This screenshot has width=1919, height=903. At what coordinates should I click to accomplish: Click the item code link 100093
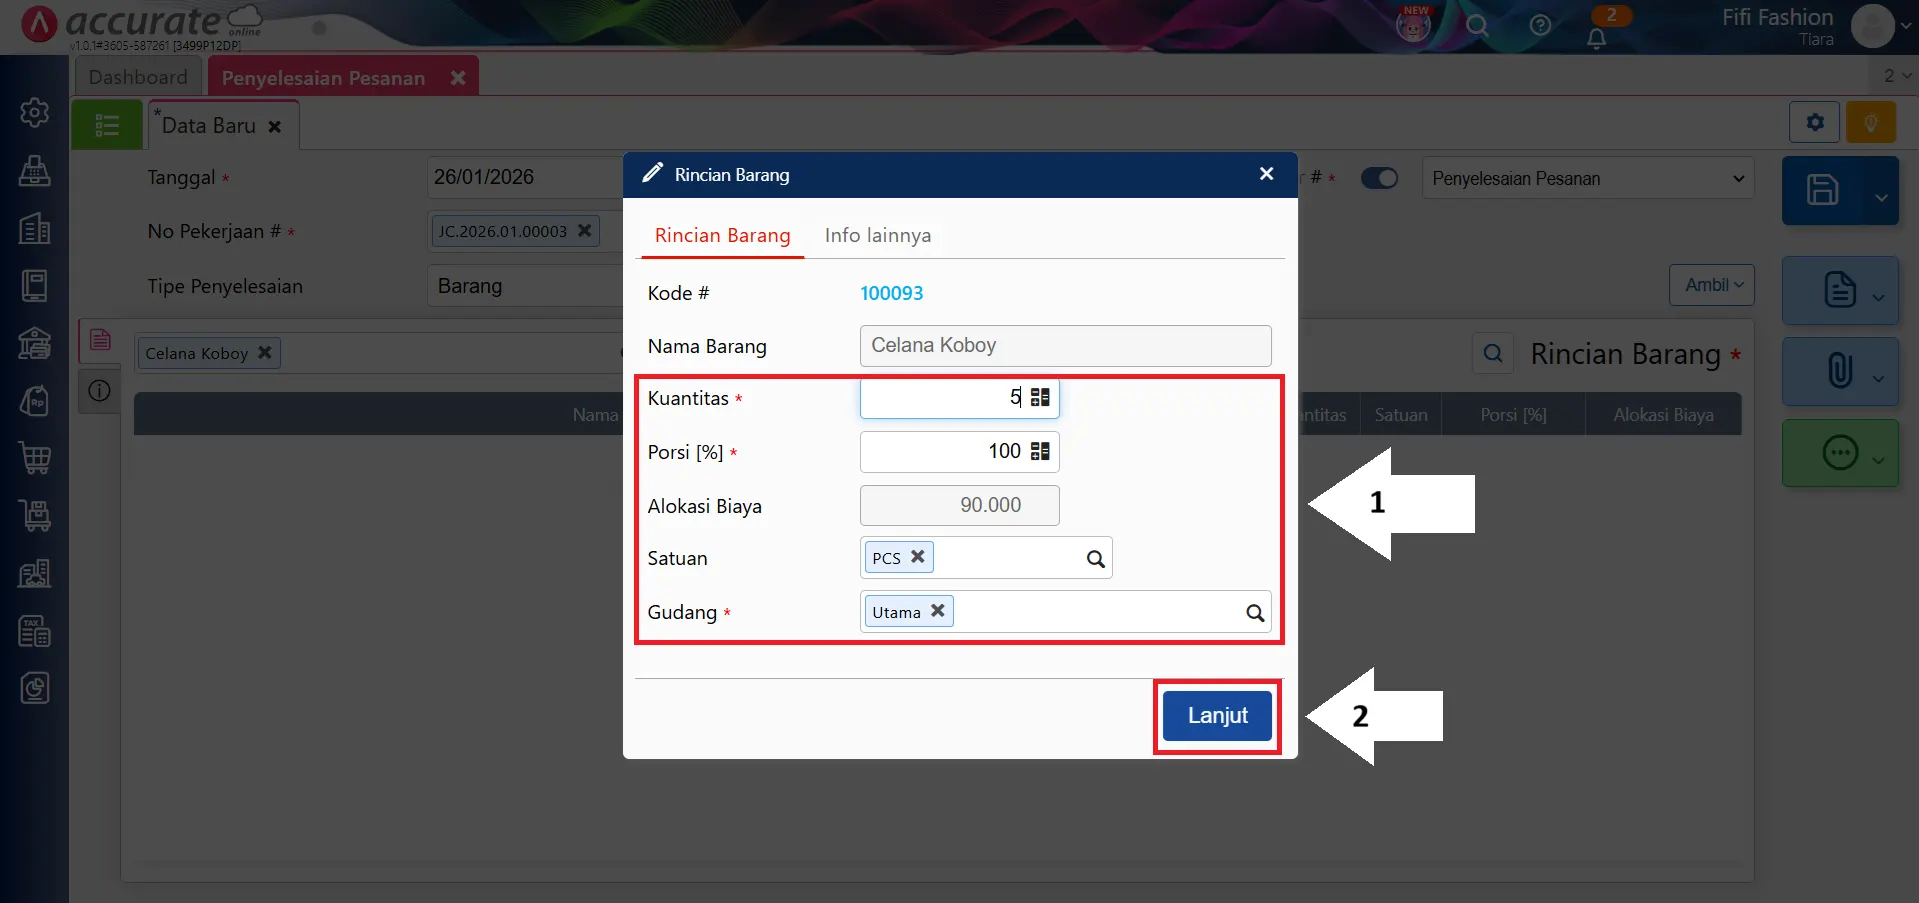click(891, 293)
